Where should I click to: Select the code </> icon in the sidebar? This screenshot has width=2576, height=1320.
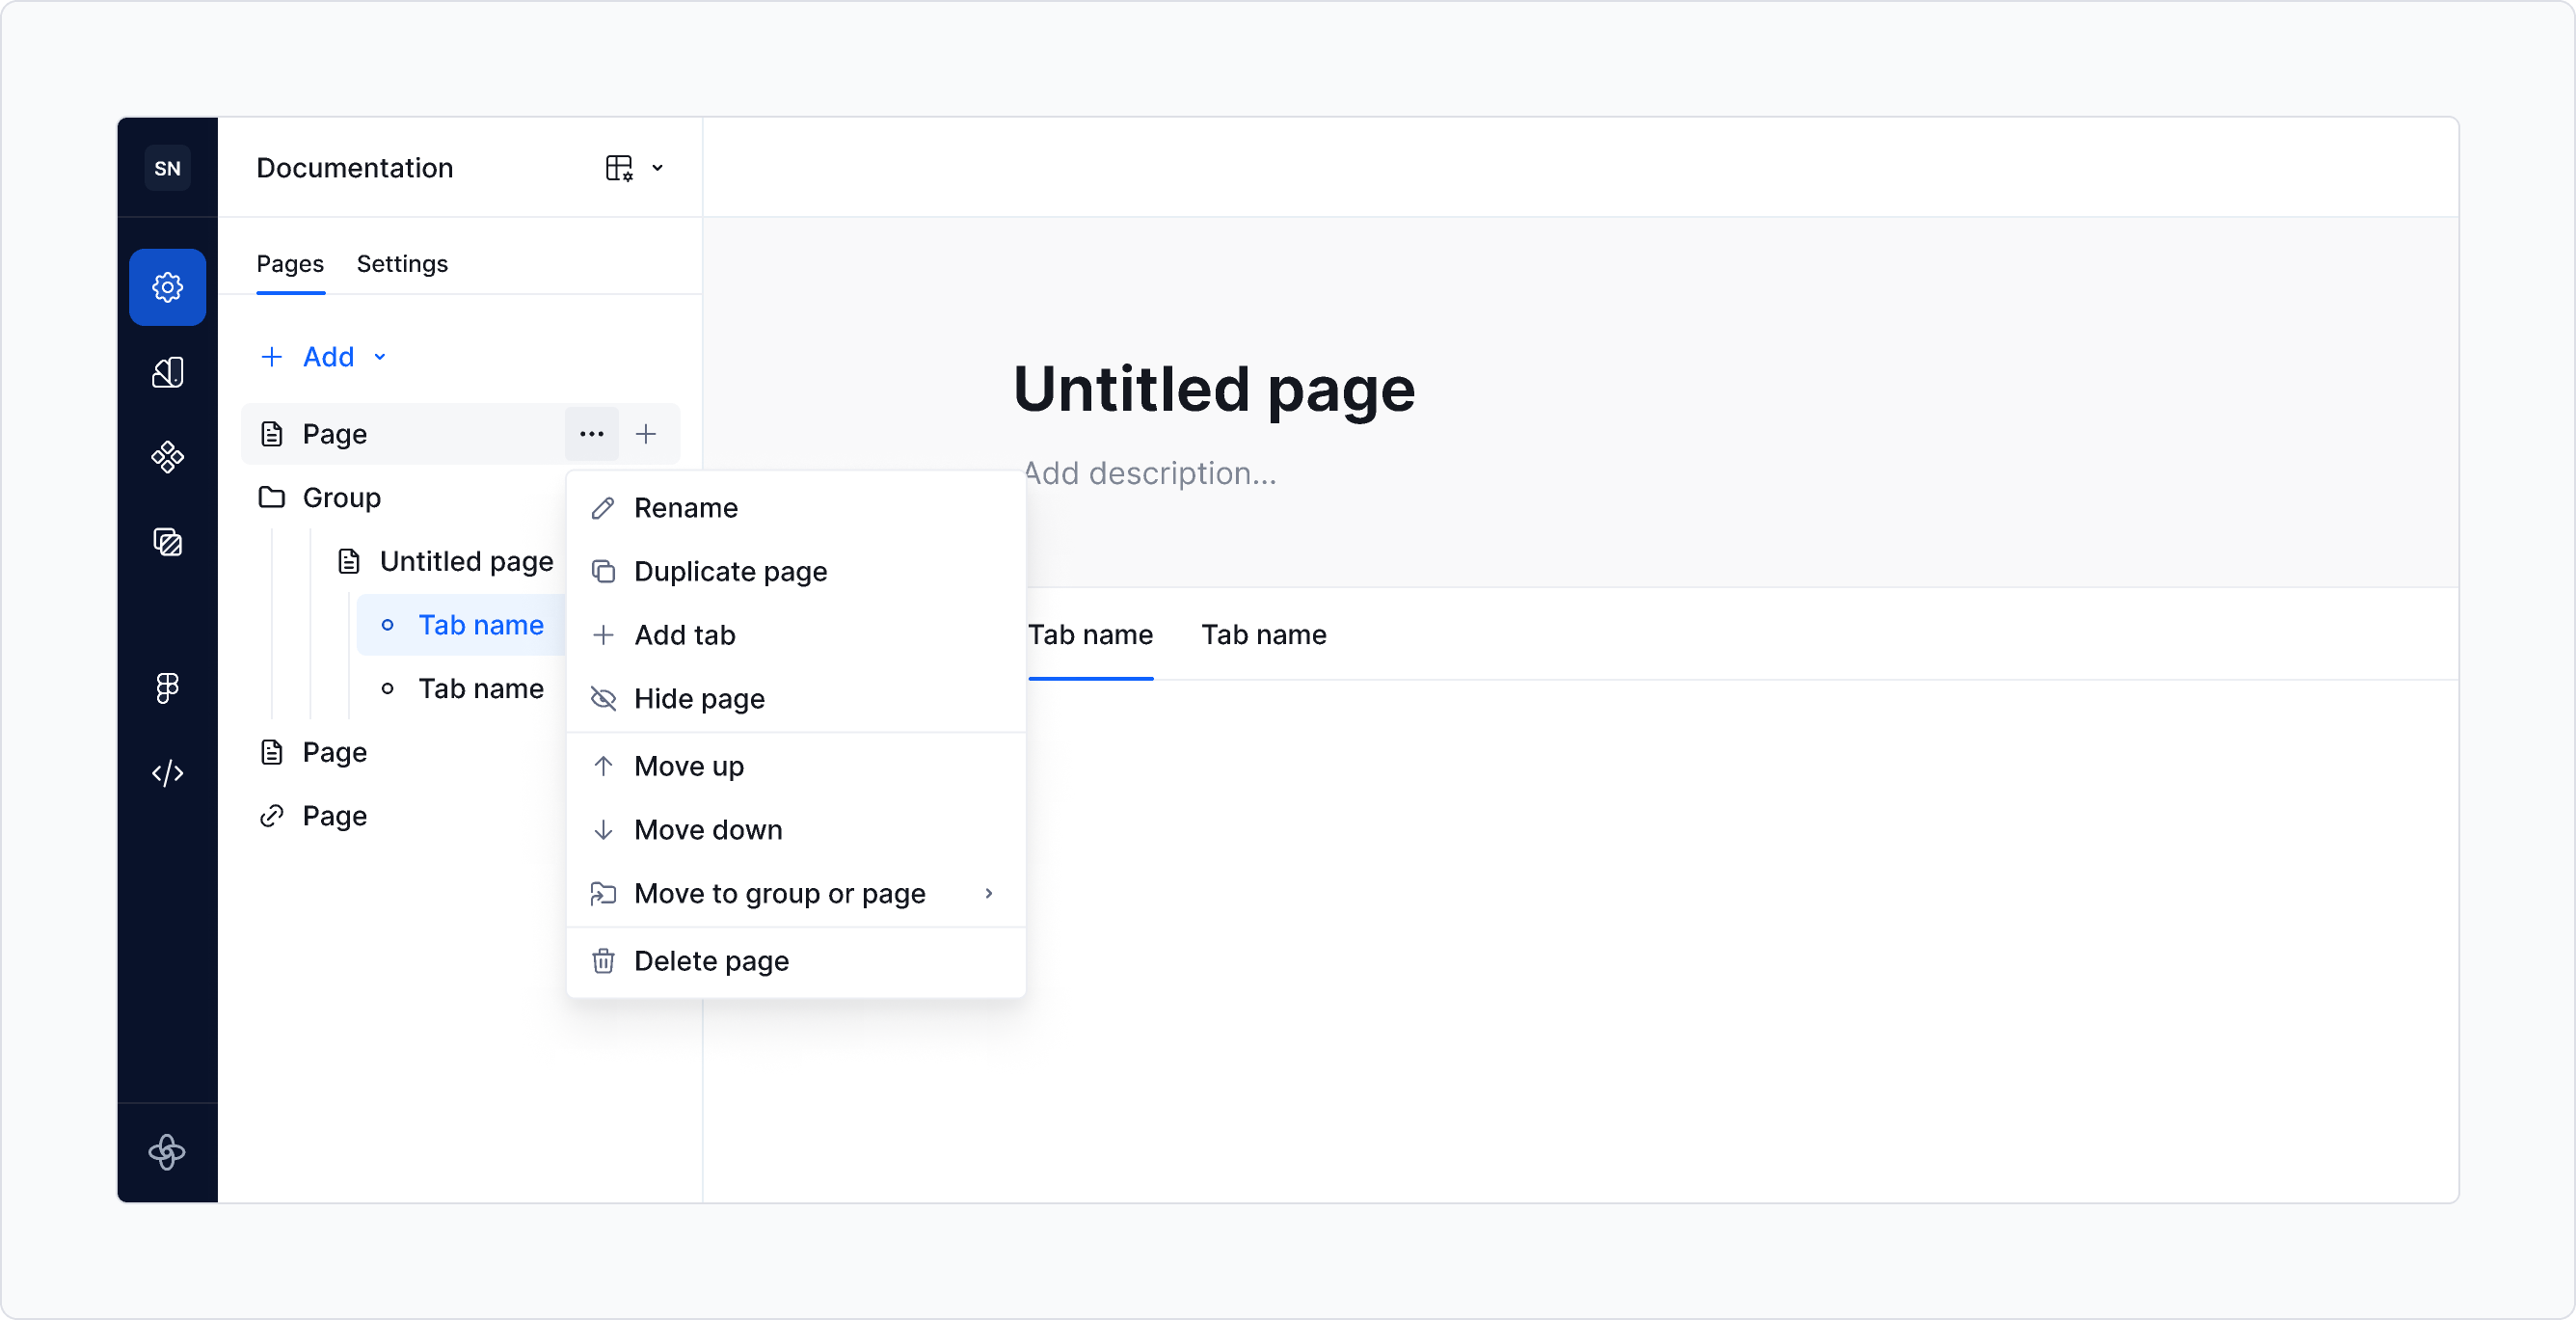click(x=167, y=772)
